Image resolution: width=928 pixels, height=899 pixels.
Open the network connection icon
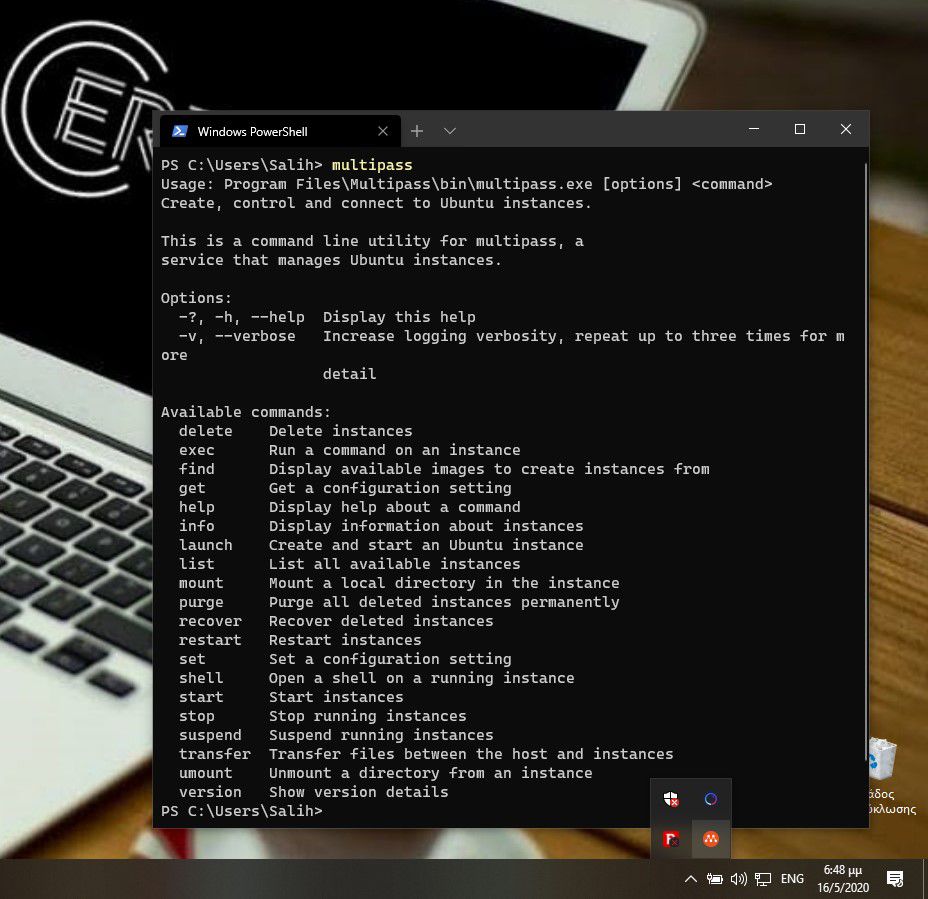[763, 879]
